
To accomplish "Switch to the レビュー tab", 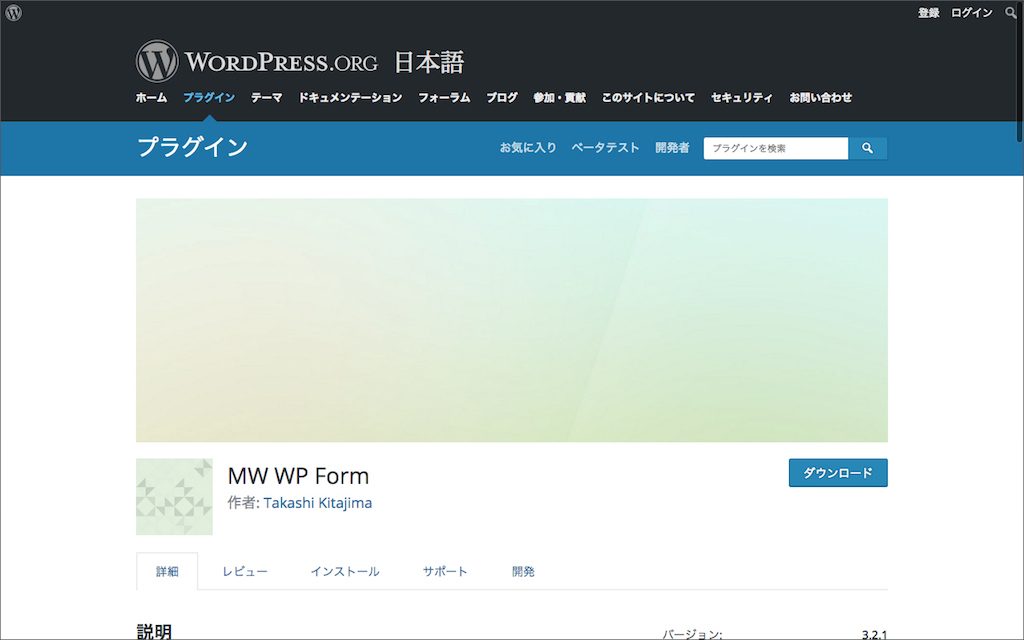I will click(245, 571).
